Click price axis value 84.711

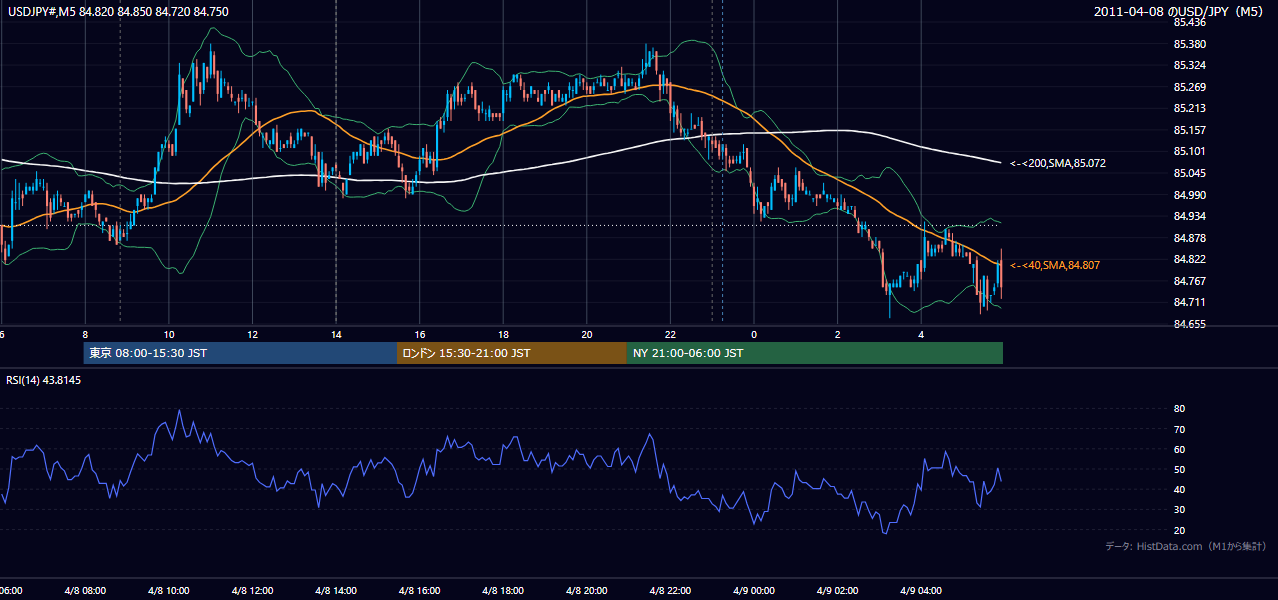point(1189,302)
